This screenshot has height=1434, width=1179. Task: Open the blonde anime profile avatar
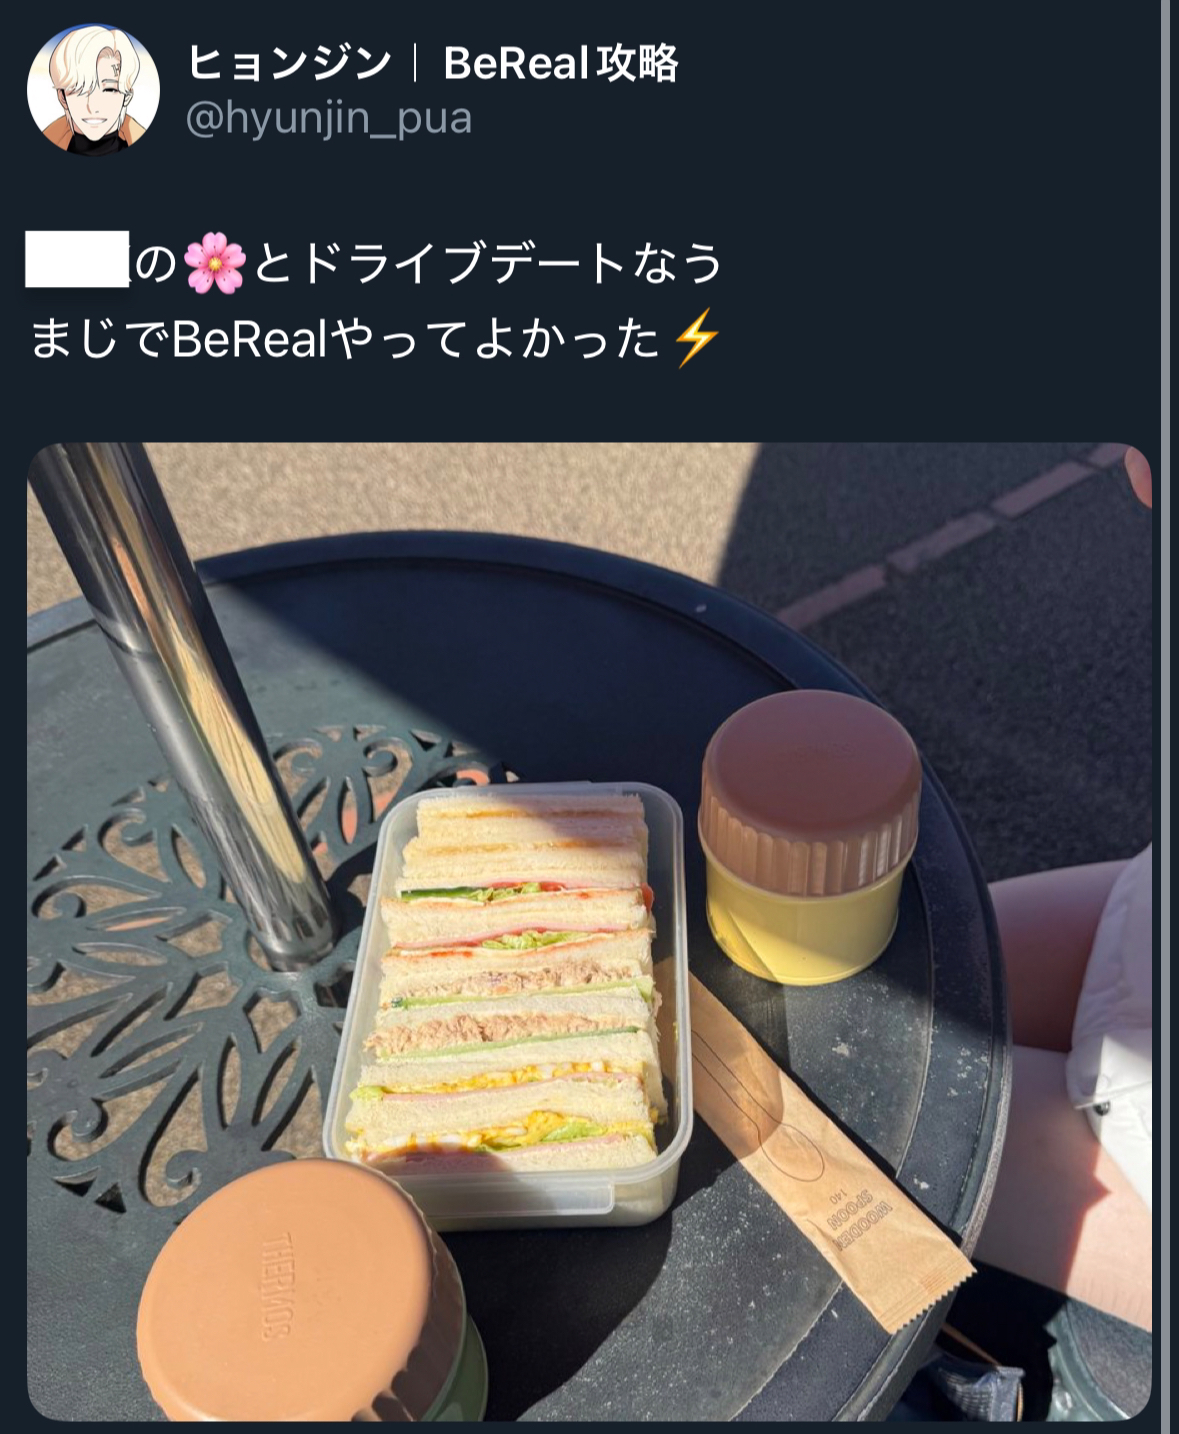(93, 89)
